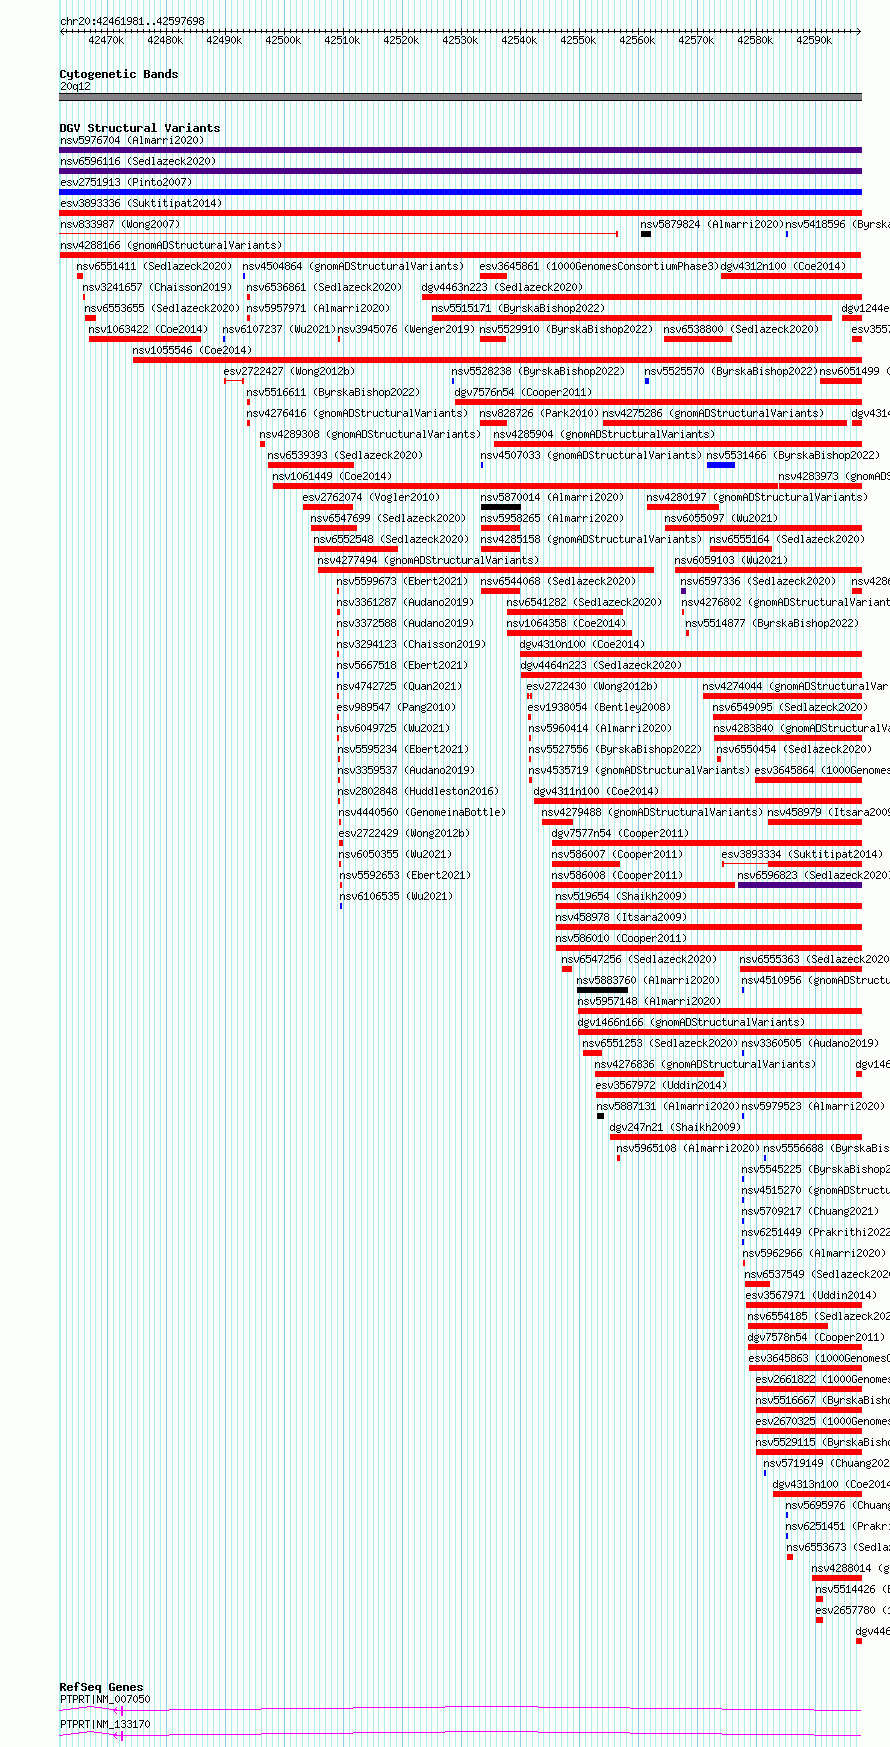This screenshot has width=890, height=1747.
Task: Click the dgv7578n54 (Cooper2011) label
Action: 816,1337
